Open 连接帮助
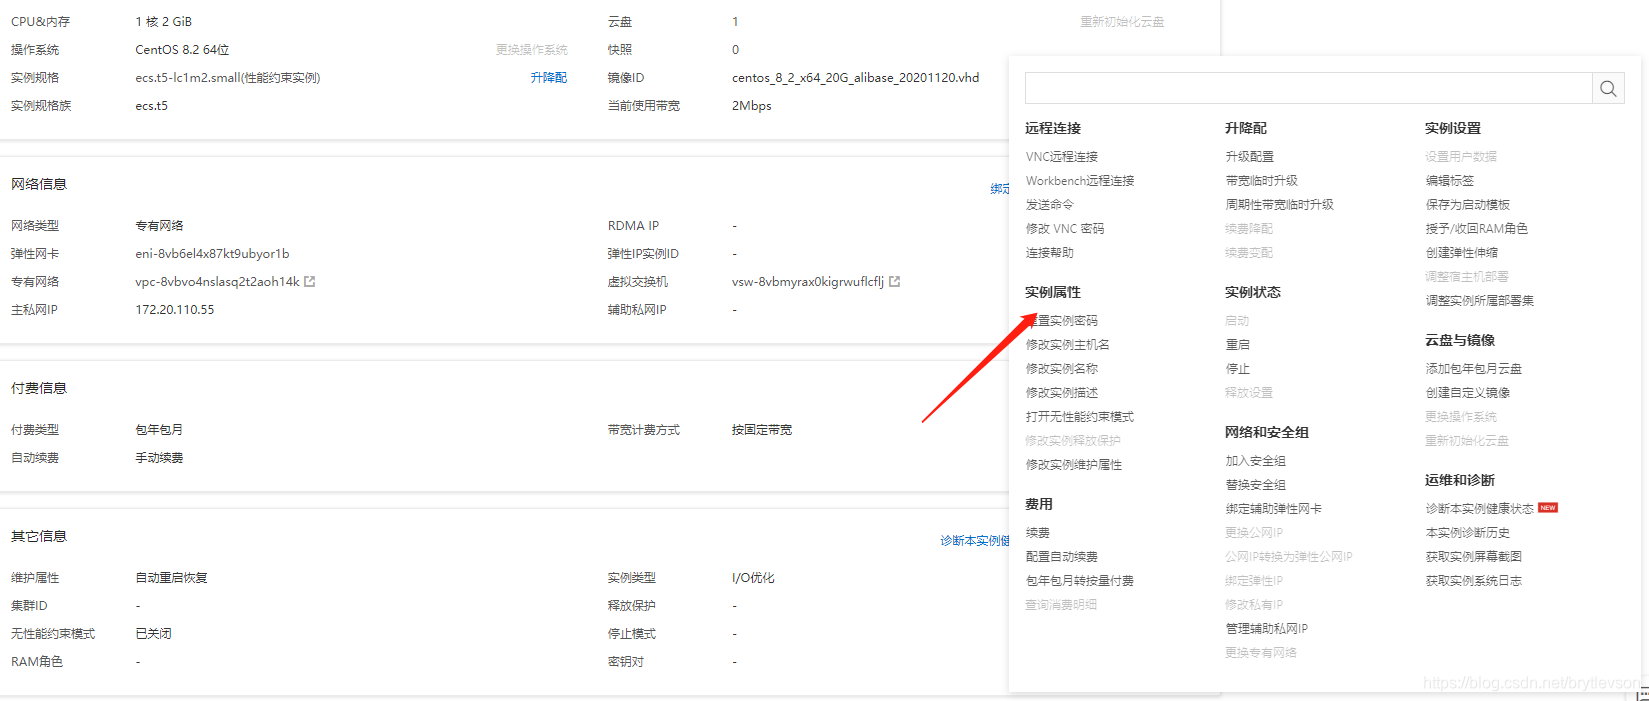This screenshot has height=701, width=1649. pos(1050,253)
